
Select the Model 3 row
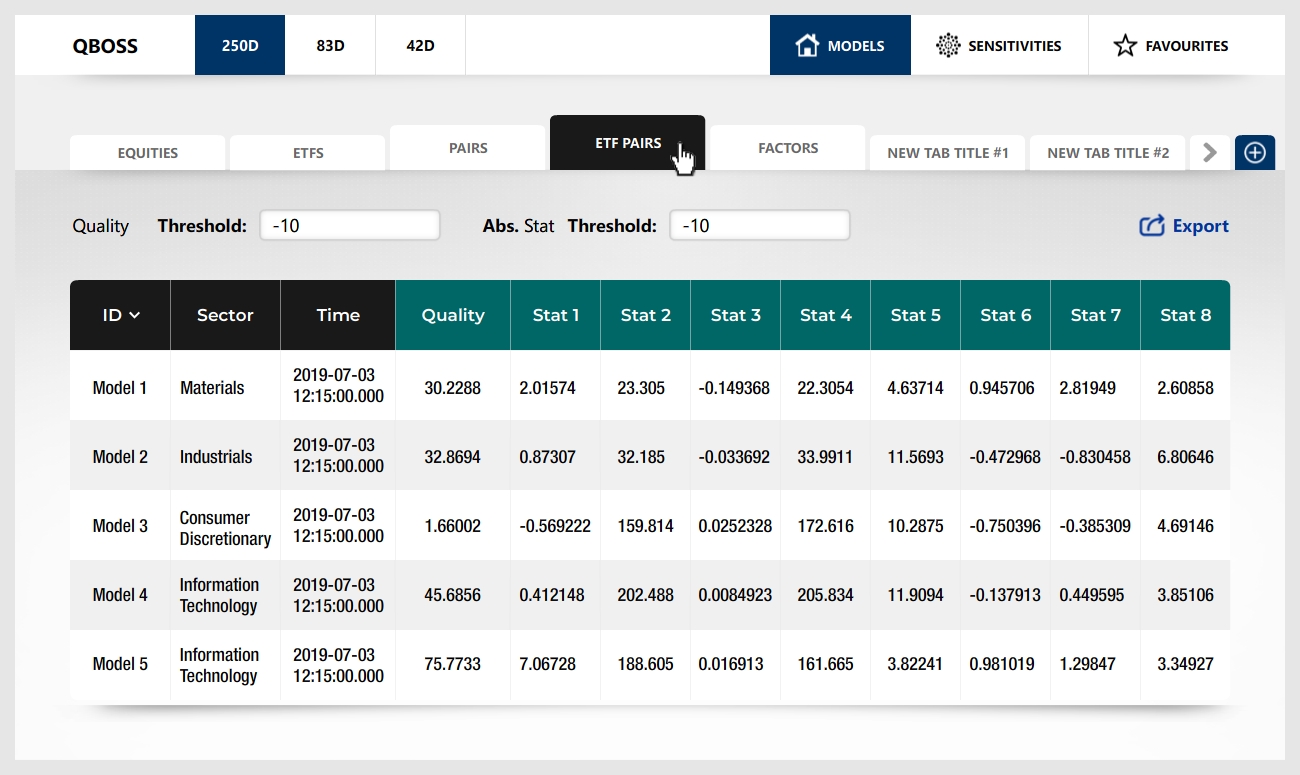(120, 526)
